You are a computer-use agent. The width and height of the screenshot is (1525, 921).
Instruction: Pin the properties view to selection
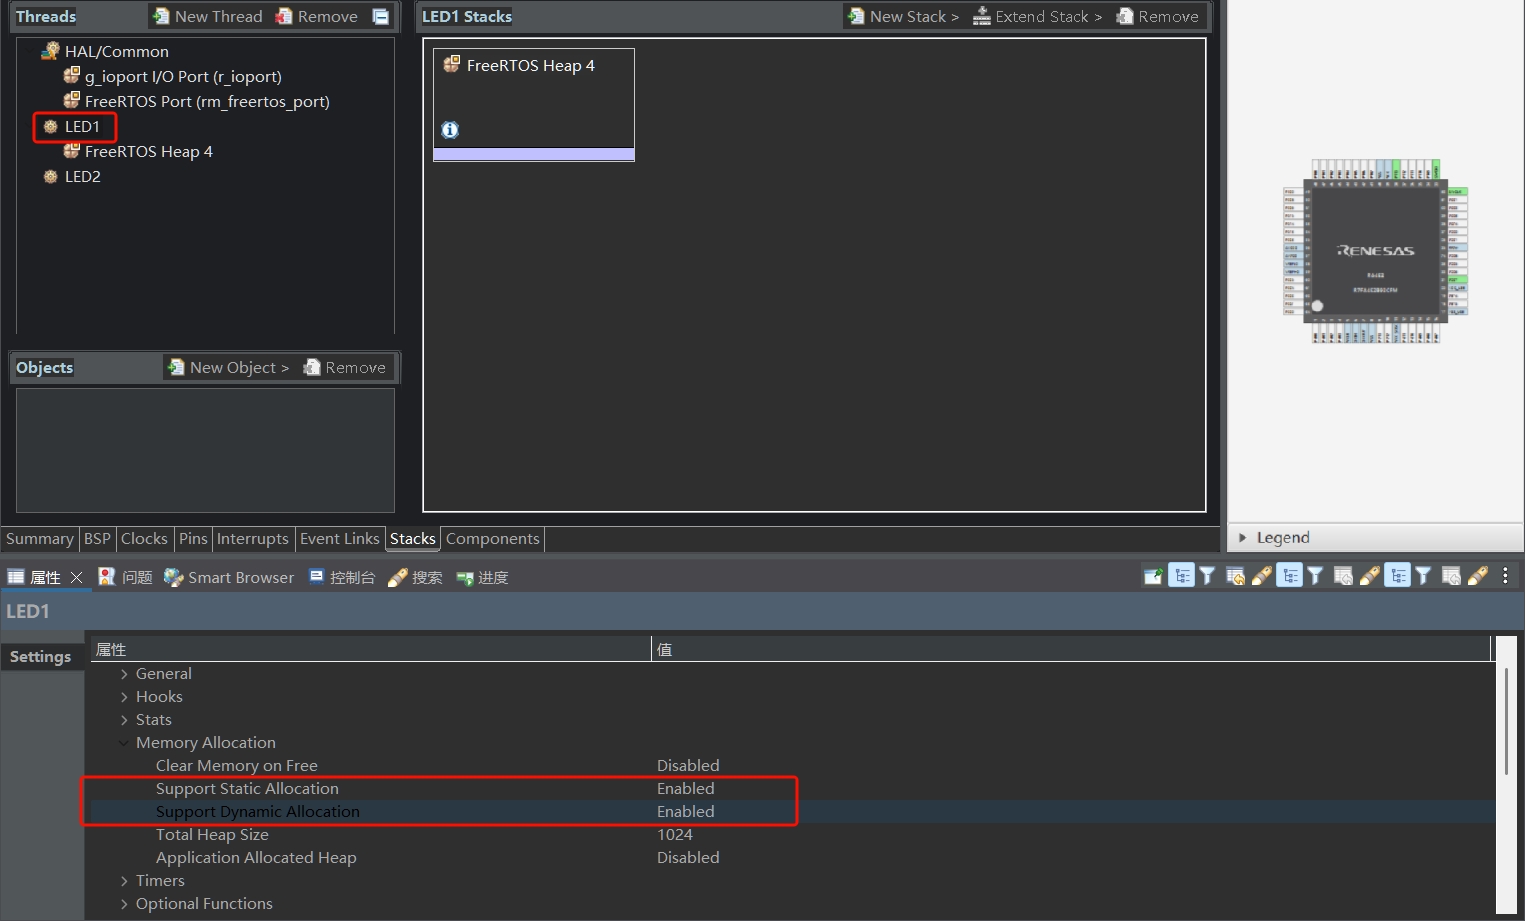pos(1153,576)
